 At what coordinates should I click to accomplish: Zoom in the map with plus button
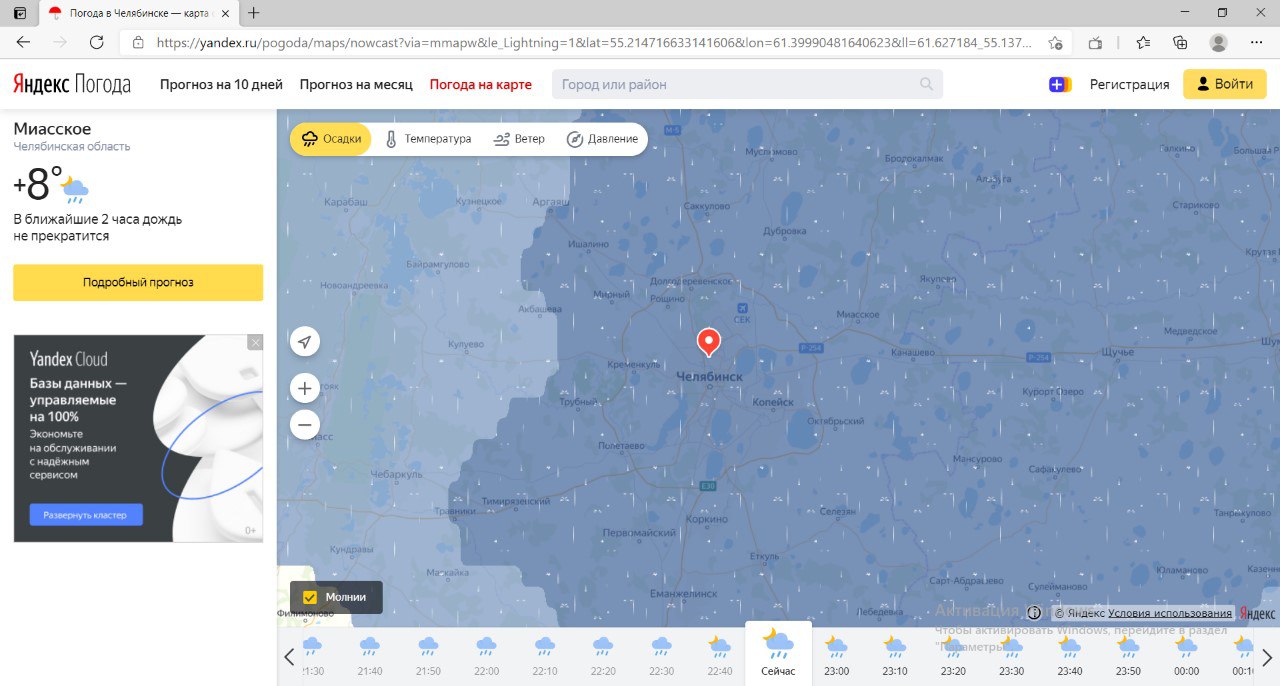[305, 388]
